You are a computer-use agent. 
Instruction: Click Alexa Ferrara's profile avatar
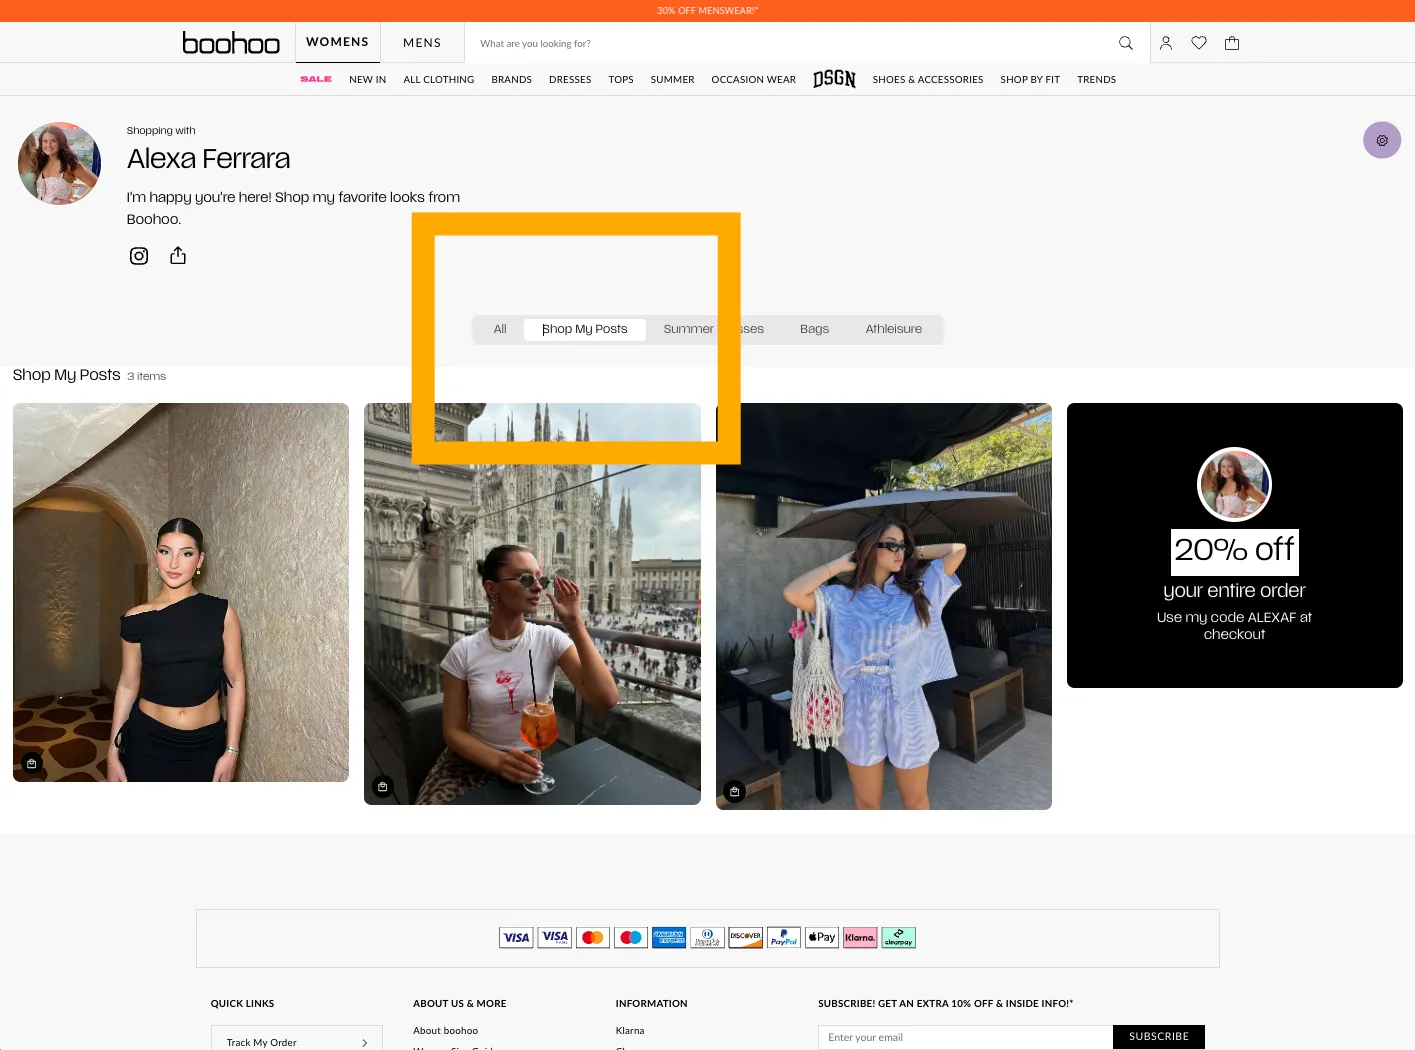[59, 164]
